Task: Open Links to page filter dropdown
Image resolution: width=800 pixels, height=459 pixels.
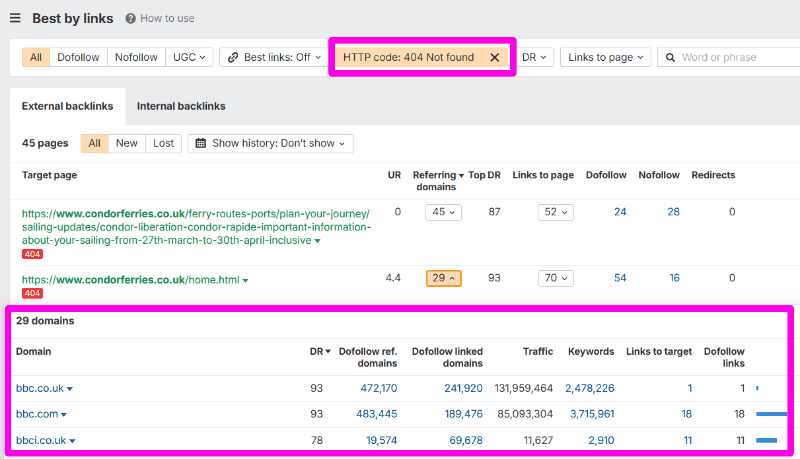Action: 606,57
